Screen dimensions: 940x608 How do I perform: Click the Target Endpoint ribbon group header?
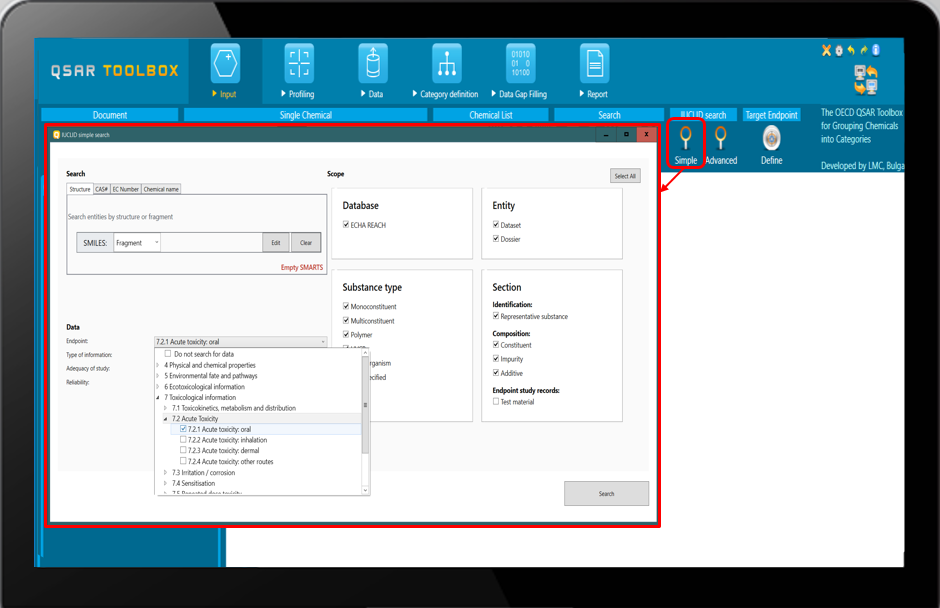pyautogui.click(x=772, y=115)
